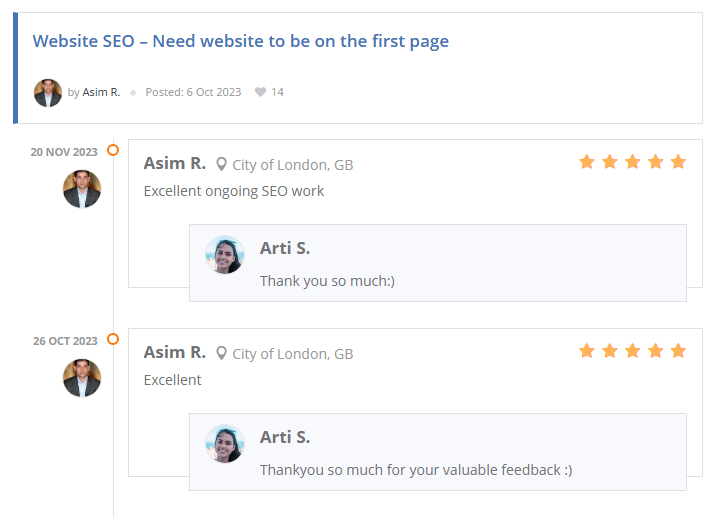Click Asim R. avatar under 20 Nov 2023

(x=82, y=188)
